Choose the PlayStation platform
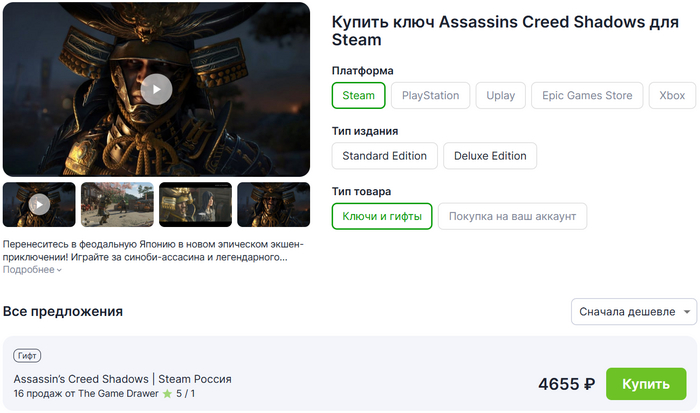The width and height of the screenshot is (700, 413). click(x=430, y=96)
